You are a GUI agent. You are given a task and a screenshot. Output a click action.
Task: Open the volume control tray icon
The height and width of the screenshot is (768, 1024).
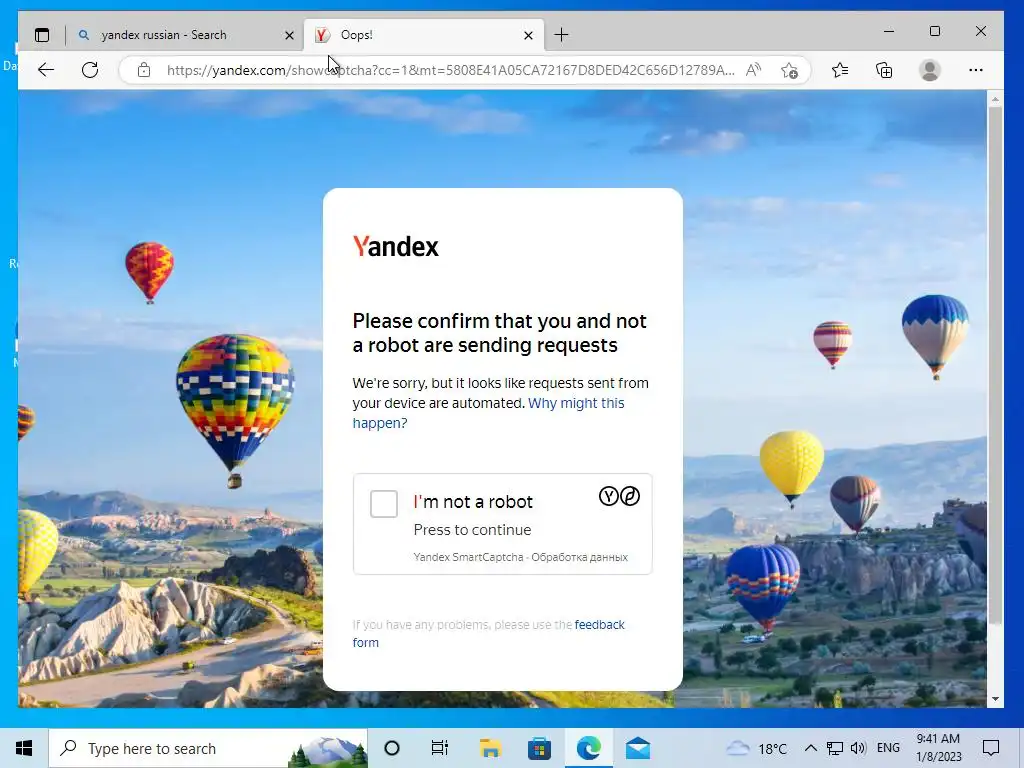858,748
